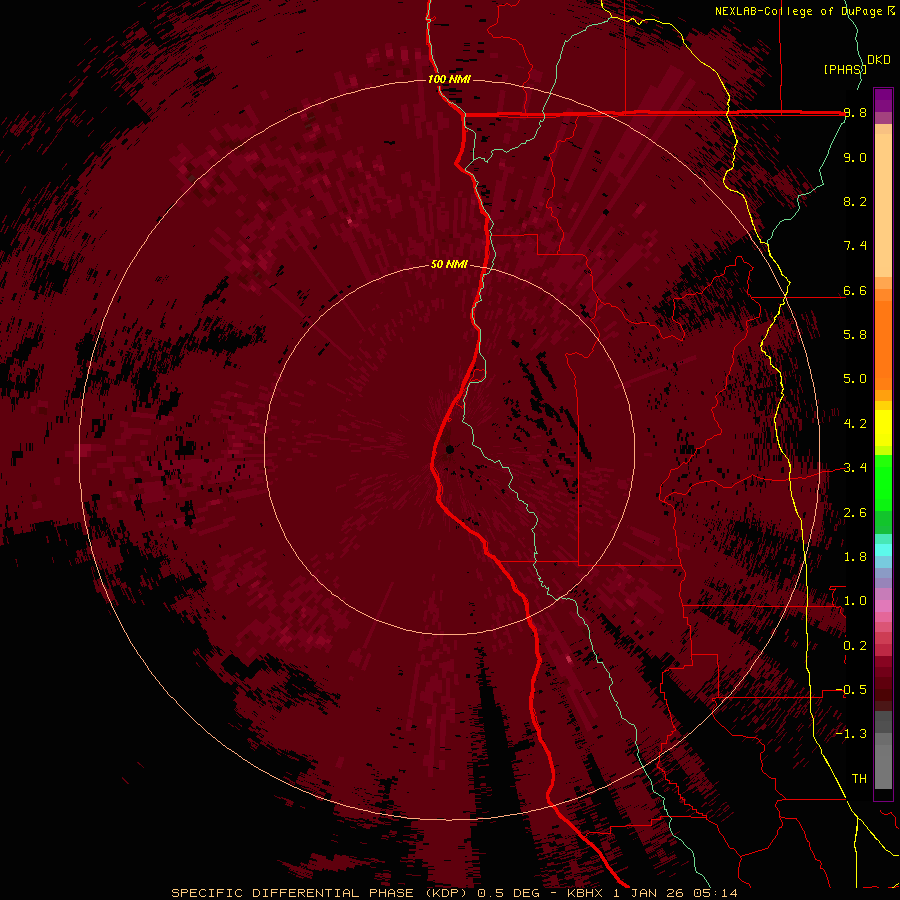Screen dimensions: 900x900
Task: Click the 5.0 scale value
Action: pos(855,379)
